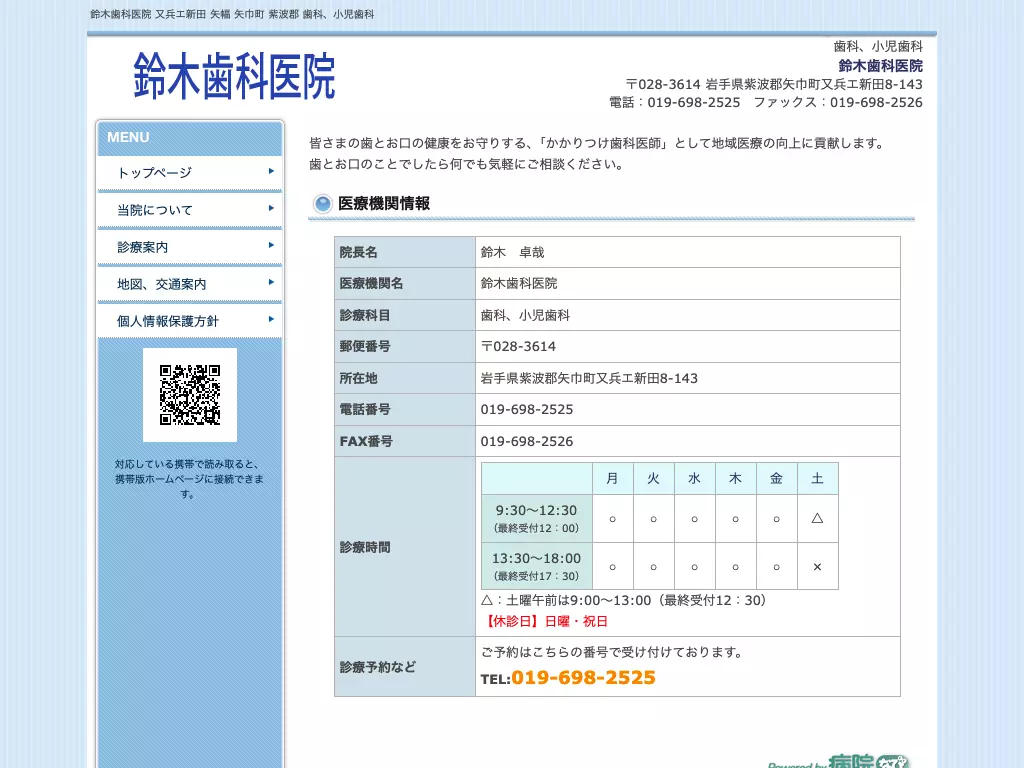Click the 鈴木歯科医院 logo title
The height and width of the screenshot is (768, 1024).
(x=234, y=76)
